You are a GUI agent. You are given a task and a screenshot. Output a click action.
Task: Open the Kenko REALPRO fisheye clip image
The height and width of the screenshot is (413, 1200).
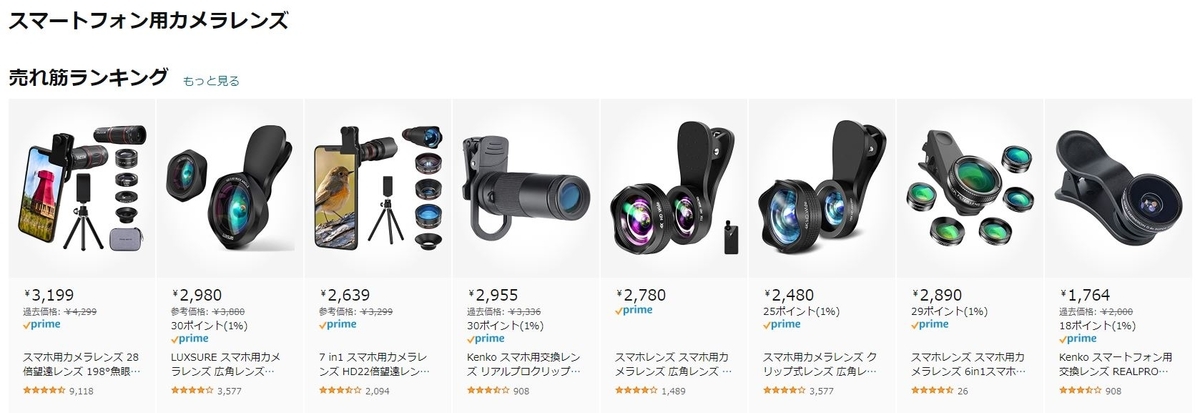[1117, 187]
